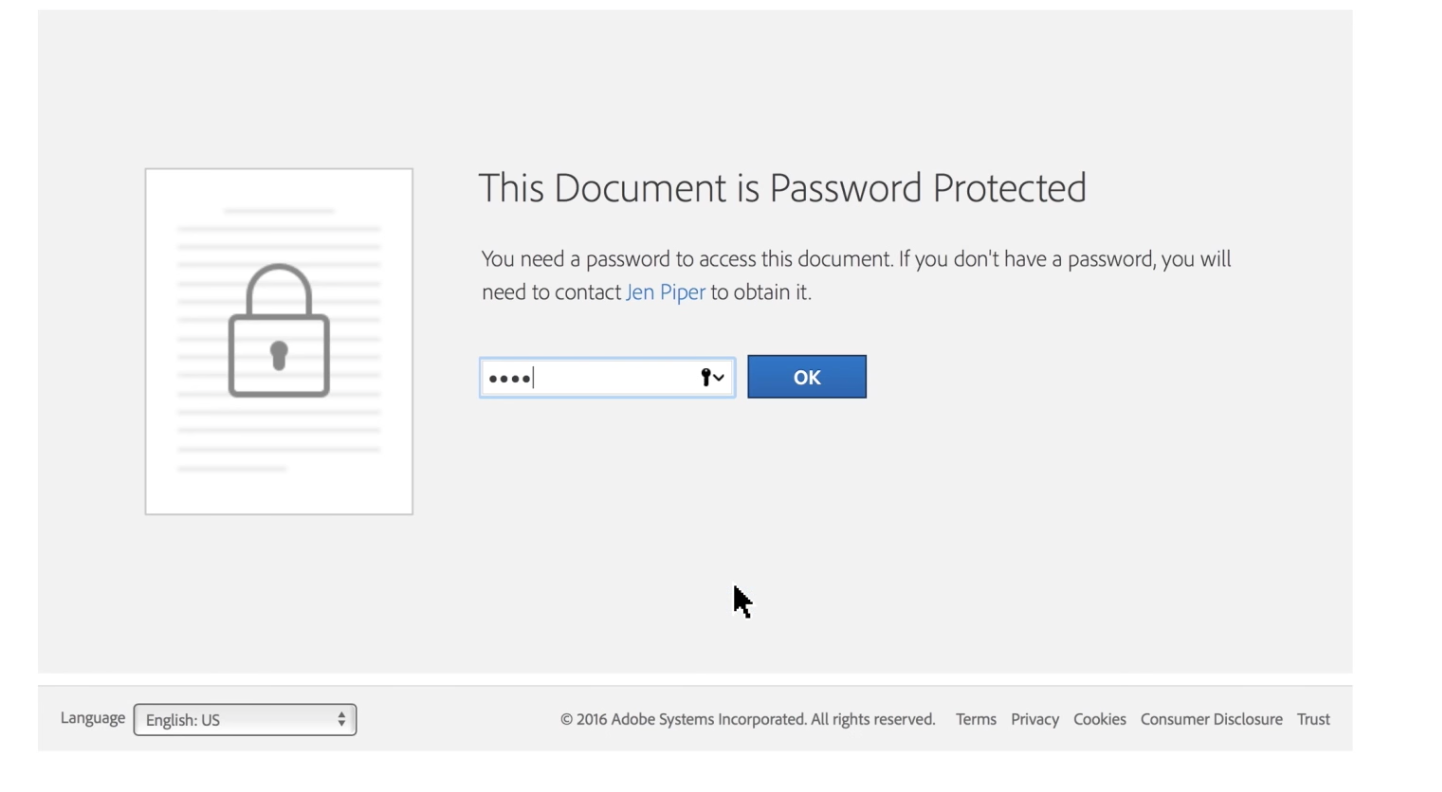This screenshot has width=1442, height=792.
Task: Open the Jen Piper contact link
Action: 665,293
